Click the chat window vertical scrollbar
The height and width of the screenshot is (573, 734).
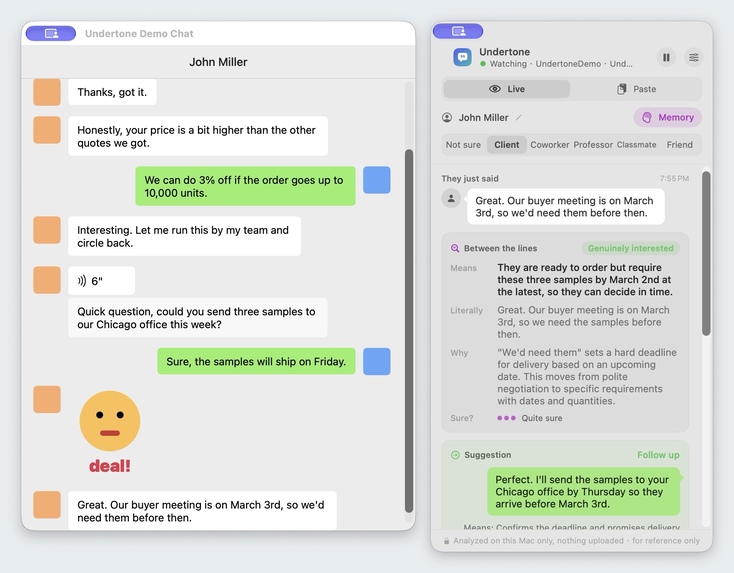pyautogui.click(x=409, y=331)
